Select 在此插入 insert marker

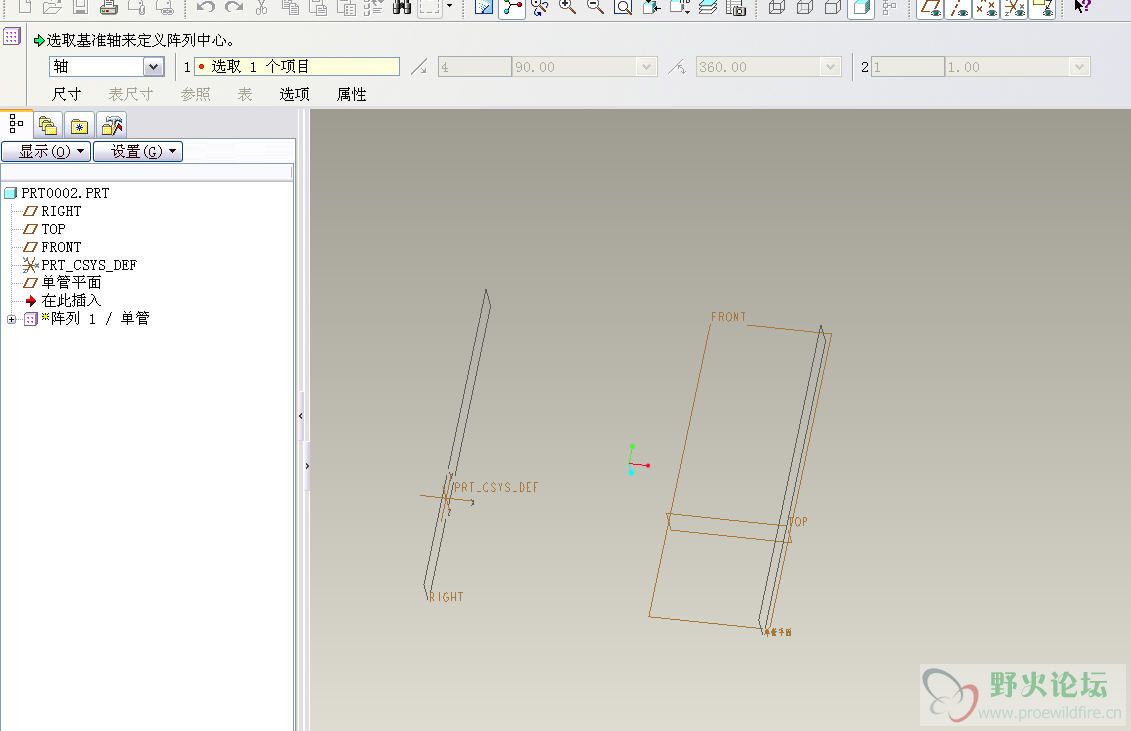(x=63, y=301)
